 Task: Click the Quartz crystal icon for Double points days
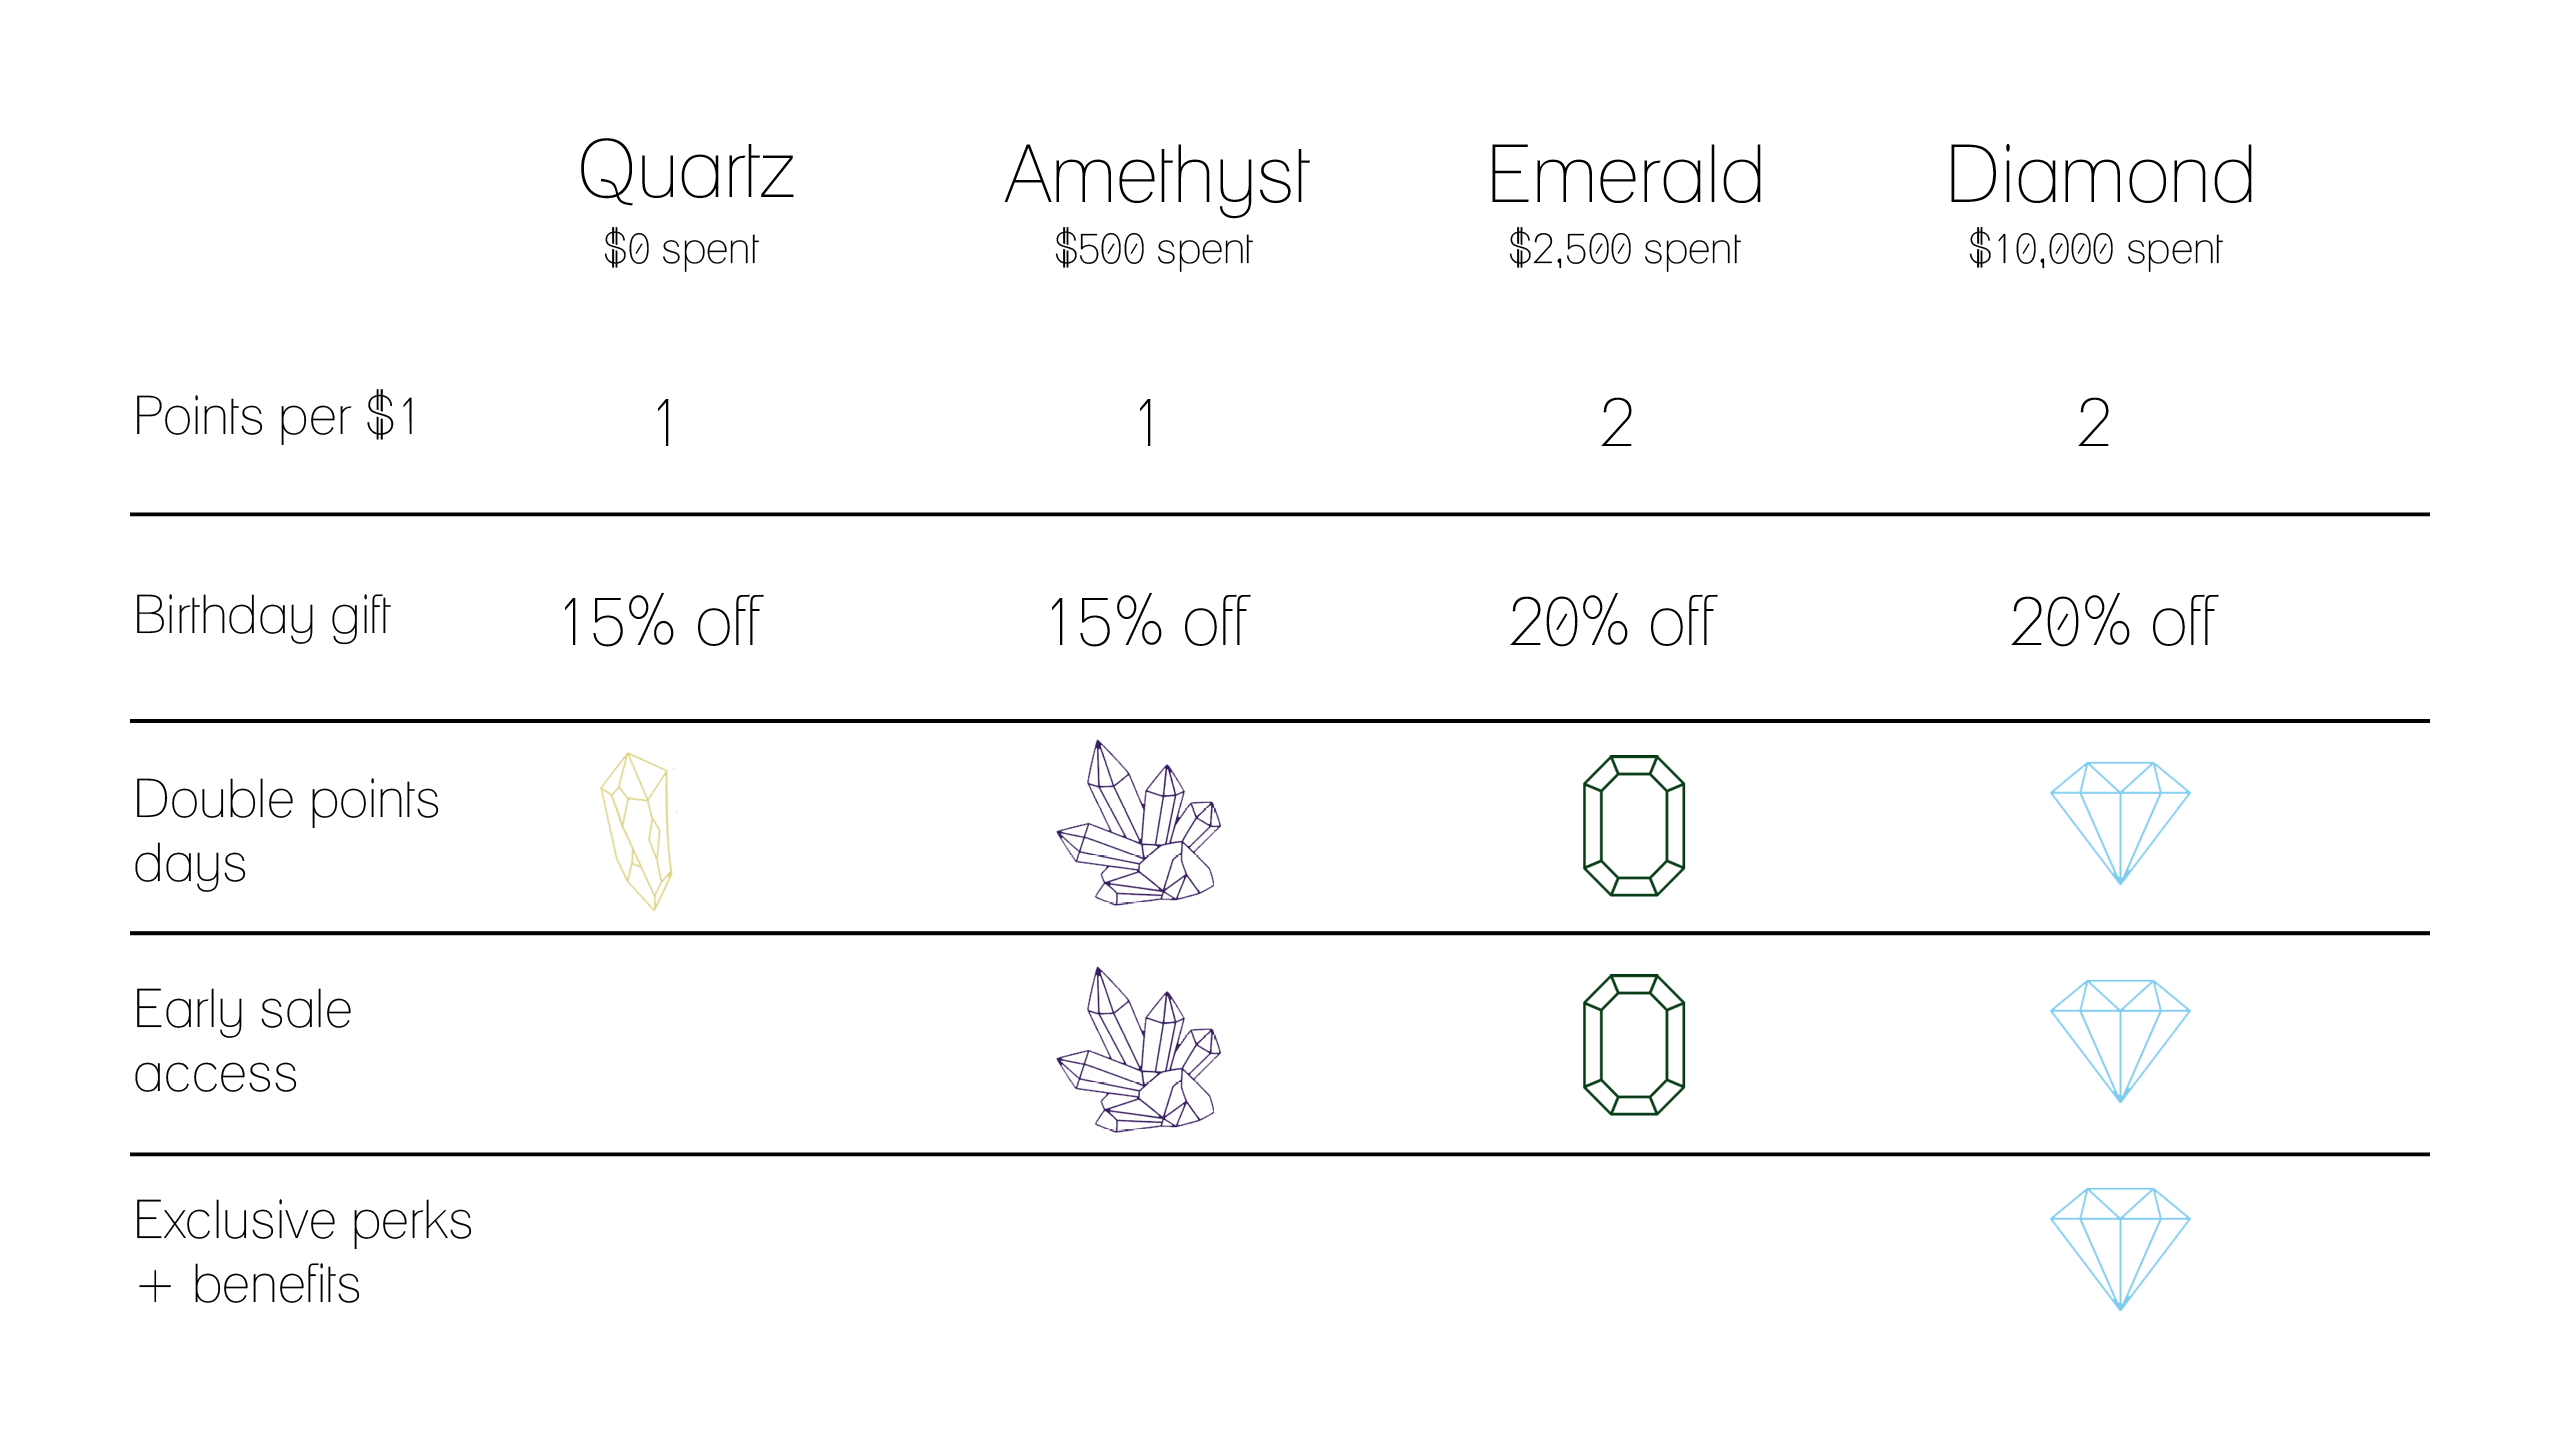tap(637, 831)
